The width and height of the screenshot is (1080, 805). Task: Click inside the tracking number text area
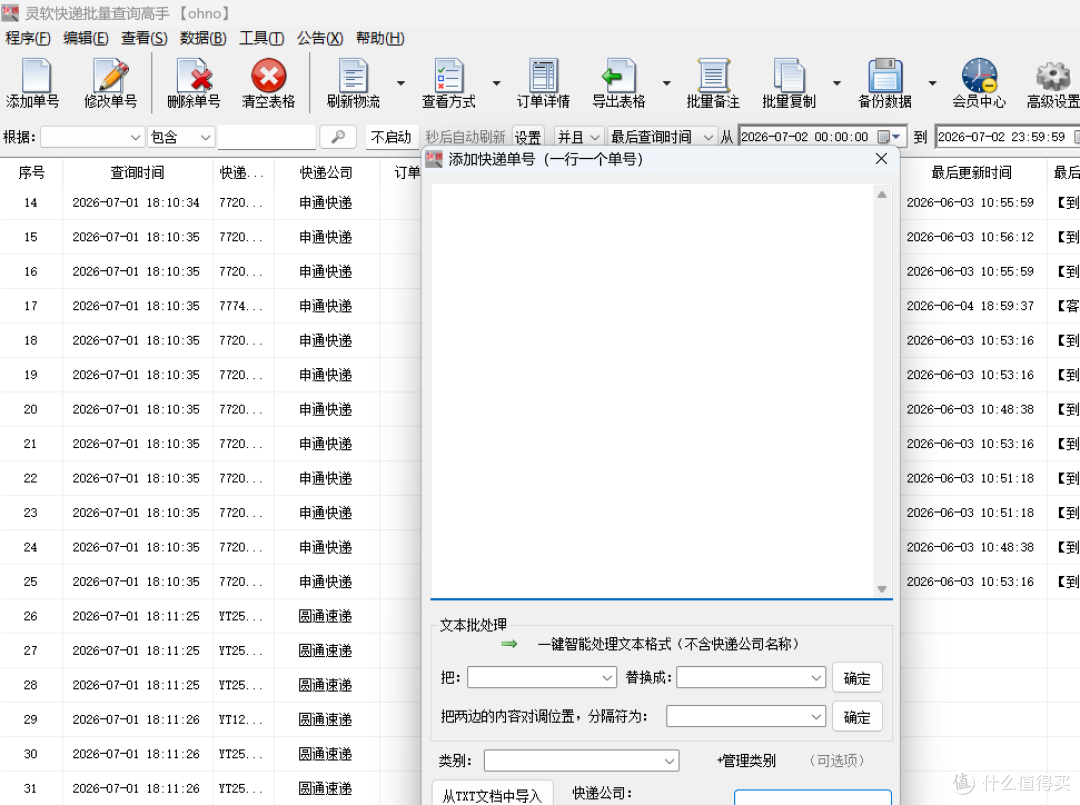(x=652, y=390)
